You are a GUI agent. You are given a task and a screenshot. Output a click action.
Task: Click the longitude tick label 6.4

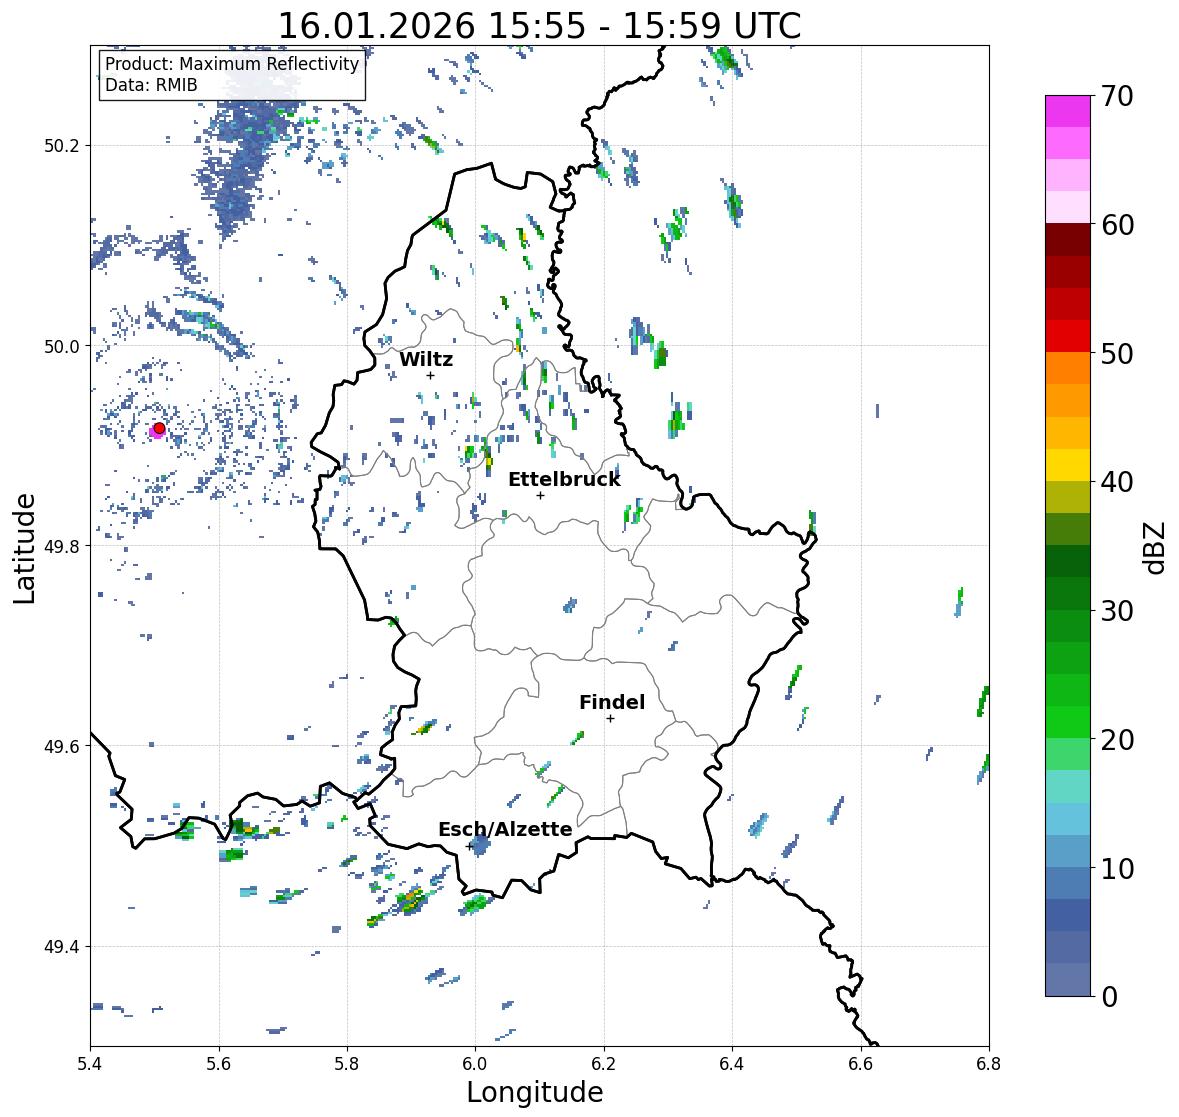pyautogui.click(x=732, y=1063)
